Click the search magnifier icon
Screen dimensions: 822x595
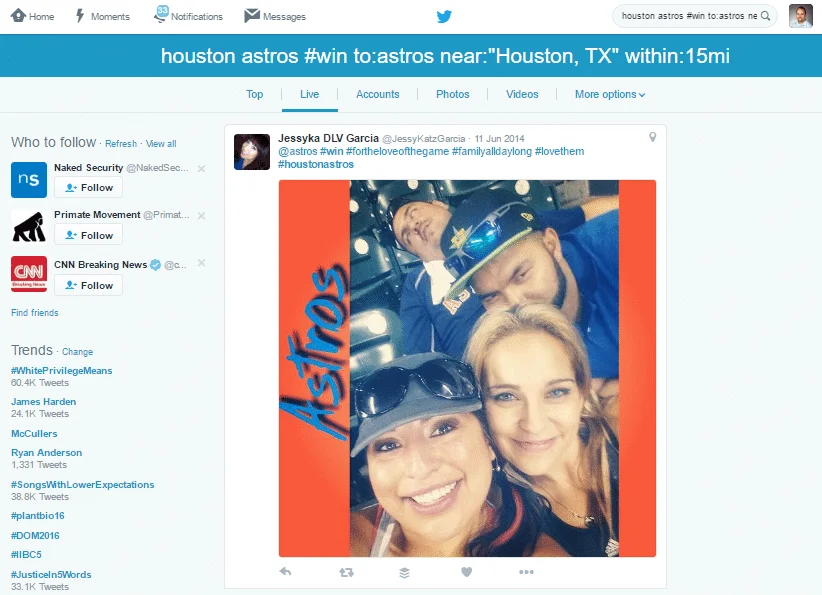pos(766,16)
